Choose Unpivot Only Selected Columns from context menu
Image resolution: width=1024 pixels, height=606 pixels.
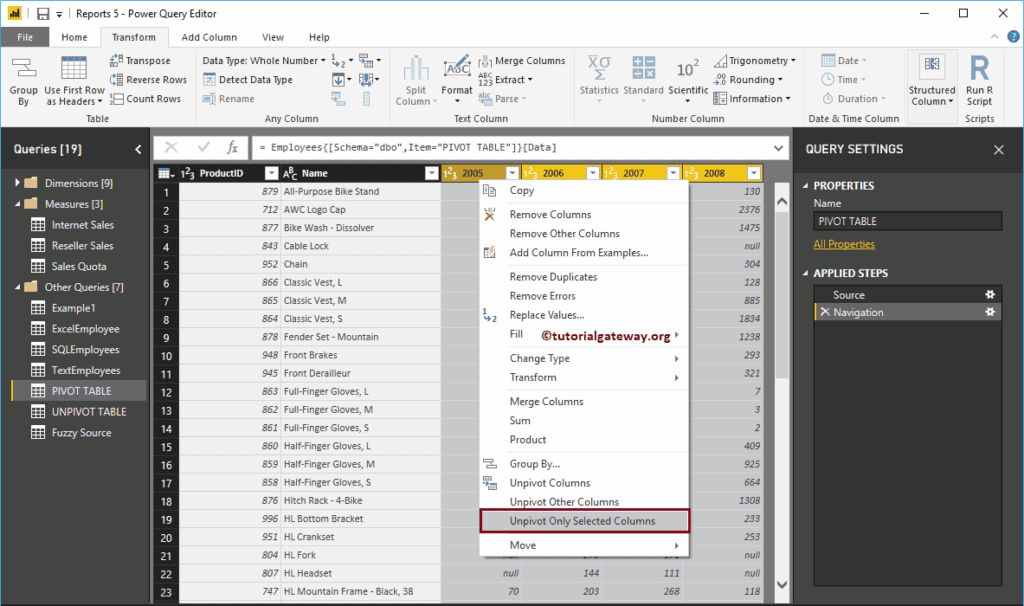pos(584,520)
